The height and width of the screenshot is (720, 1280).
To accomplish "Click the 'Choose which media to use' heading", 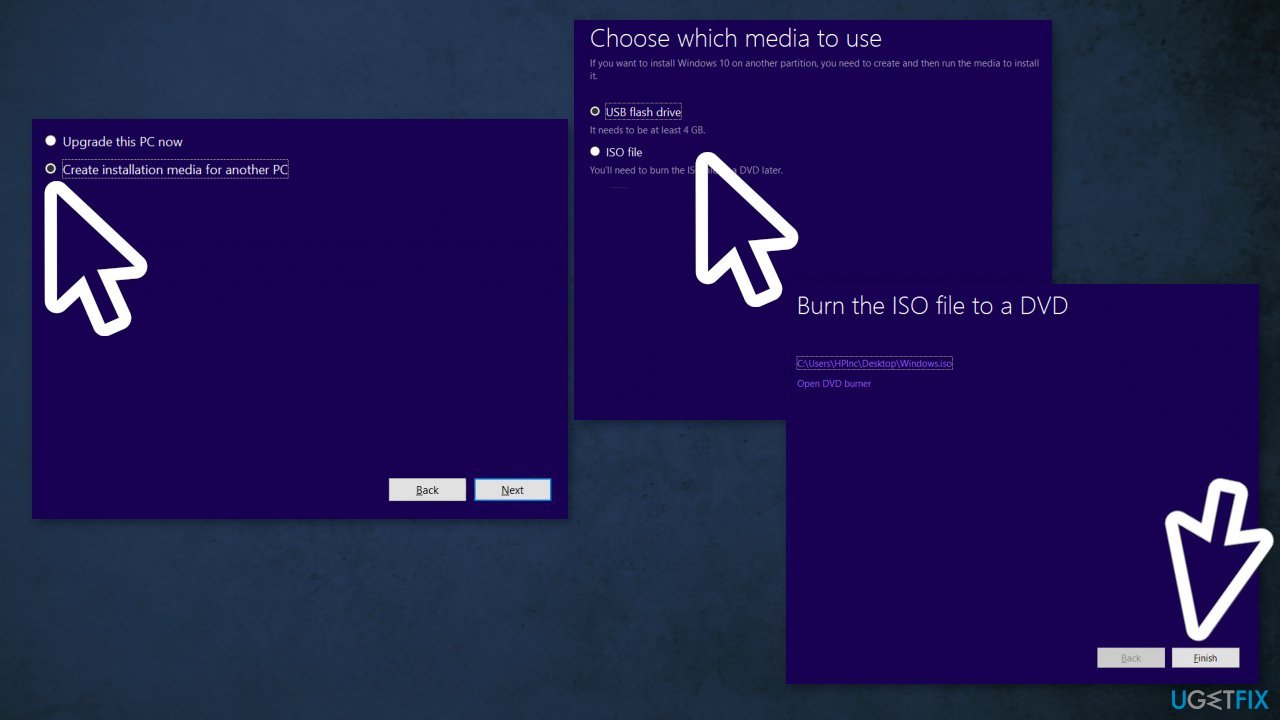I will 736,39.
